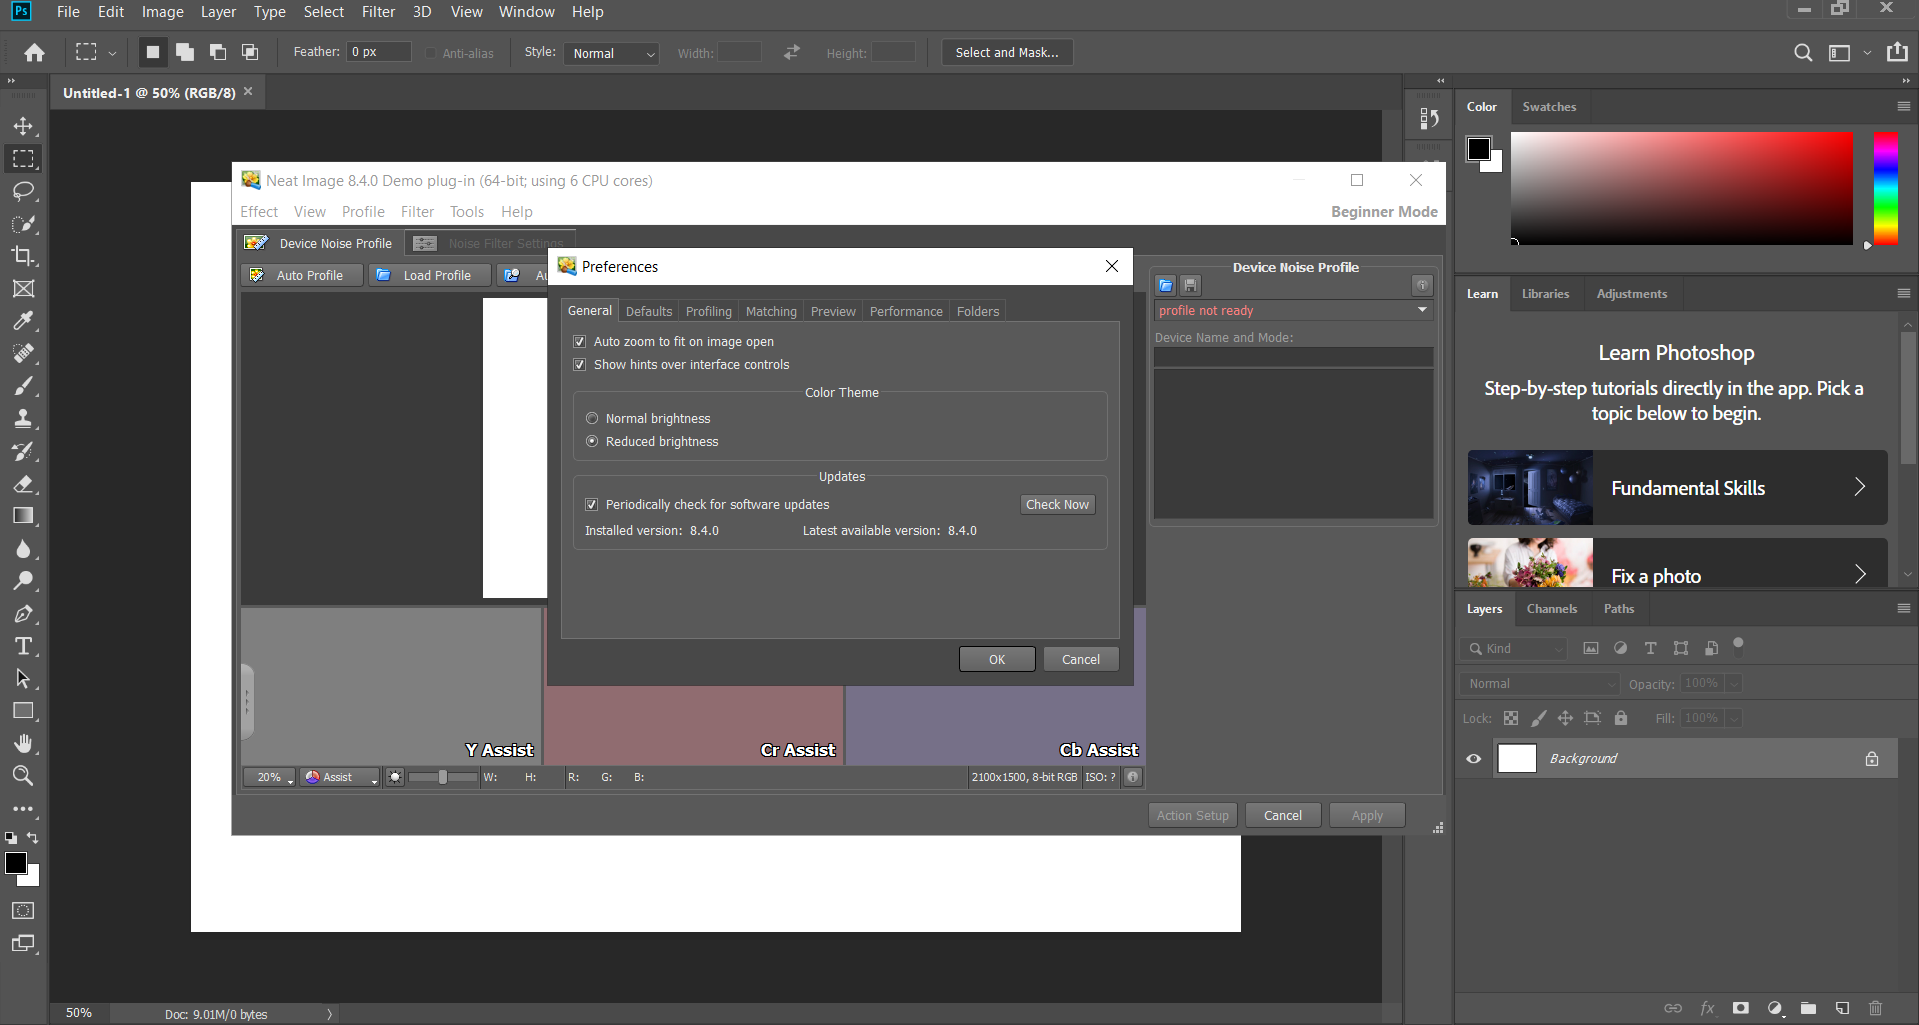The width and height of the screenshot is (1919, 1025).
Task: Open the Folders preferences tab
Action: click(978, 312)
